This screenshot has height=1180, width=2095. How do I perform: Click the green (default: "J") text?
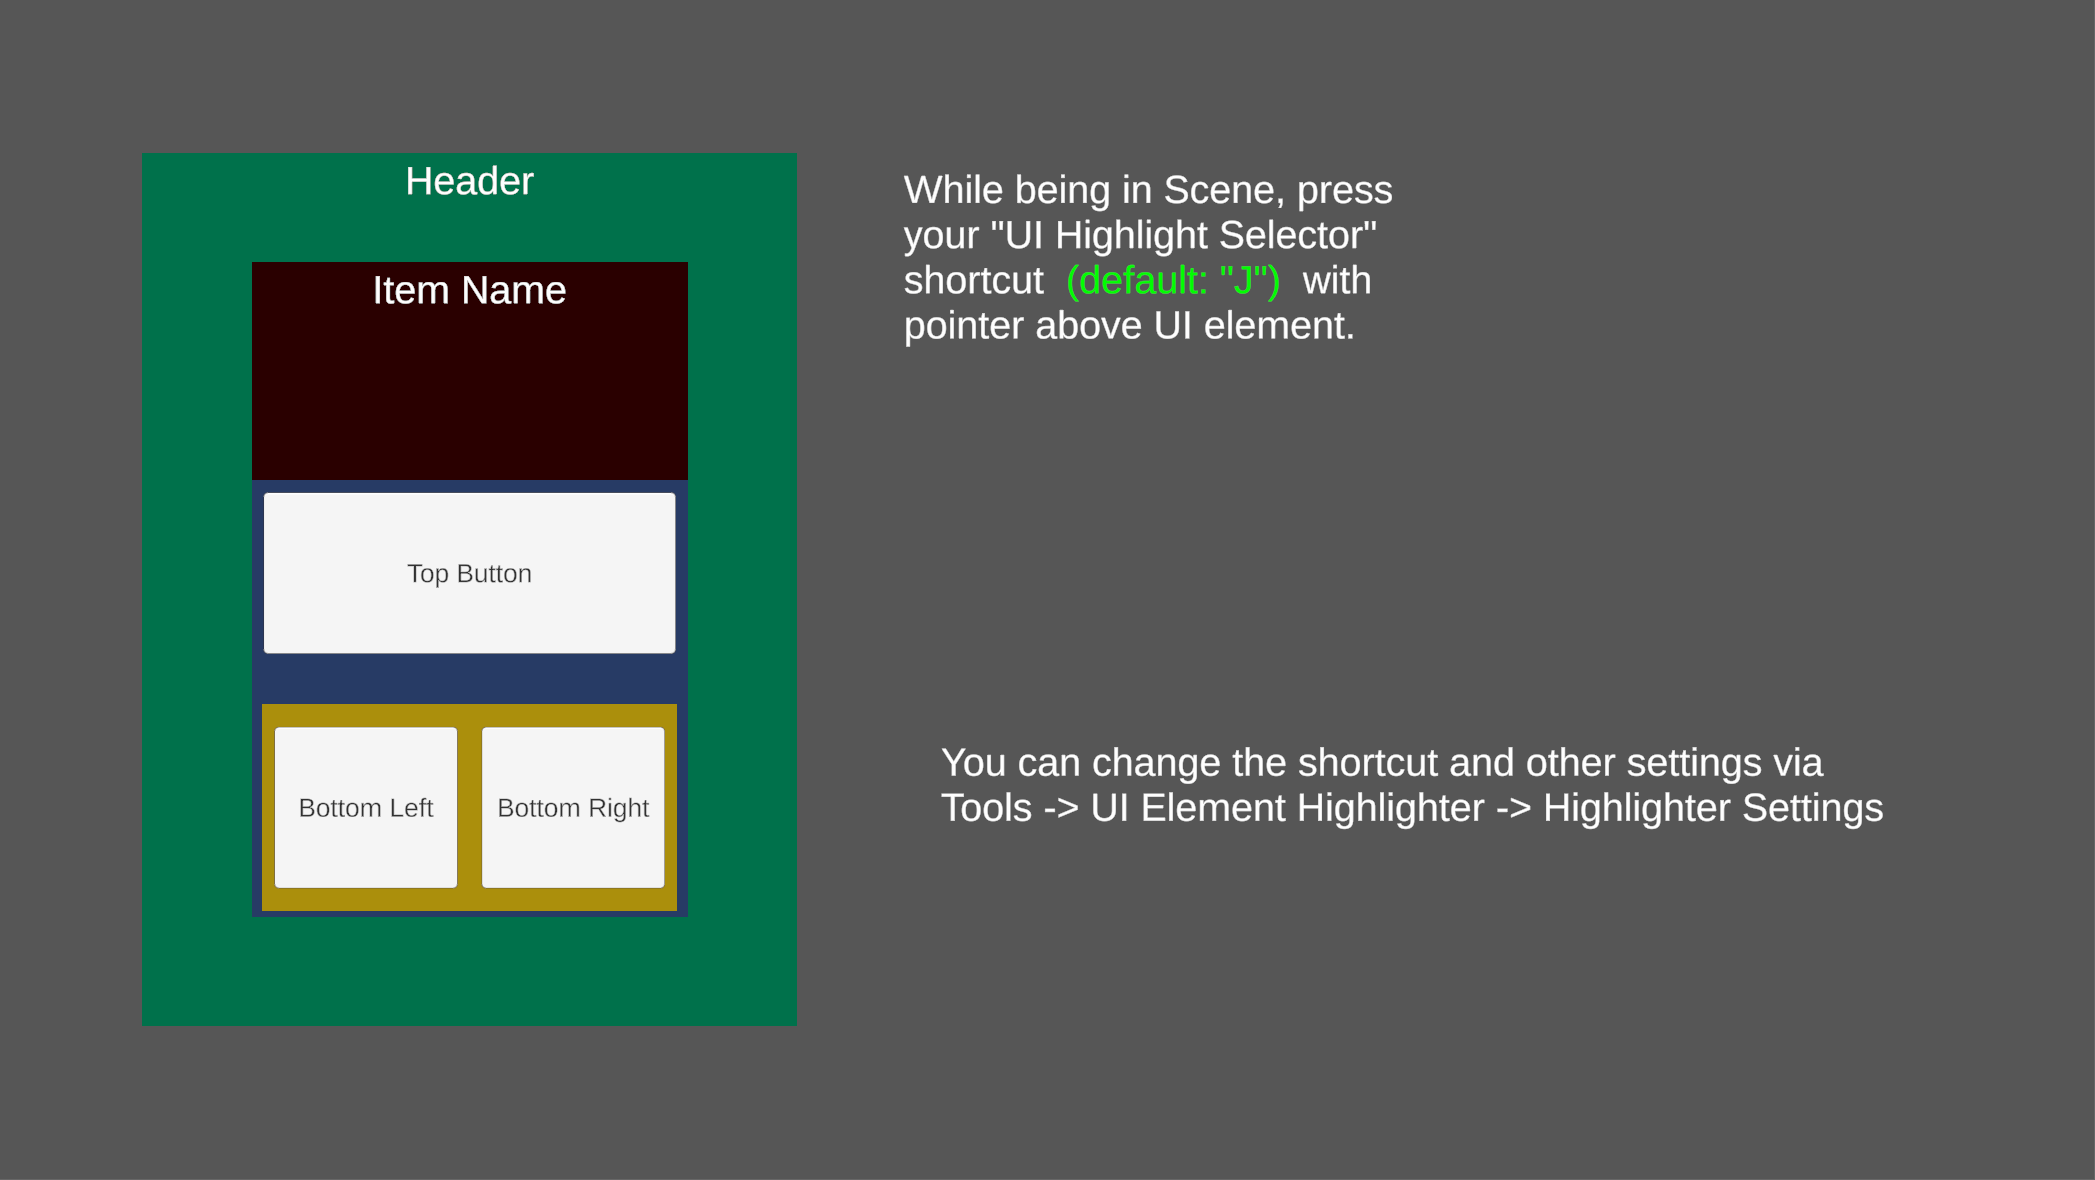click(1173, 281)
